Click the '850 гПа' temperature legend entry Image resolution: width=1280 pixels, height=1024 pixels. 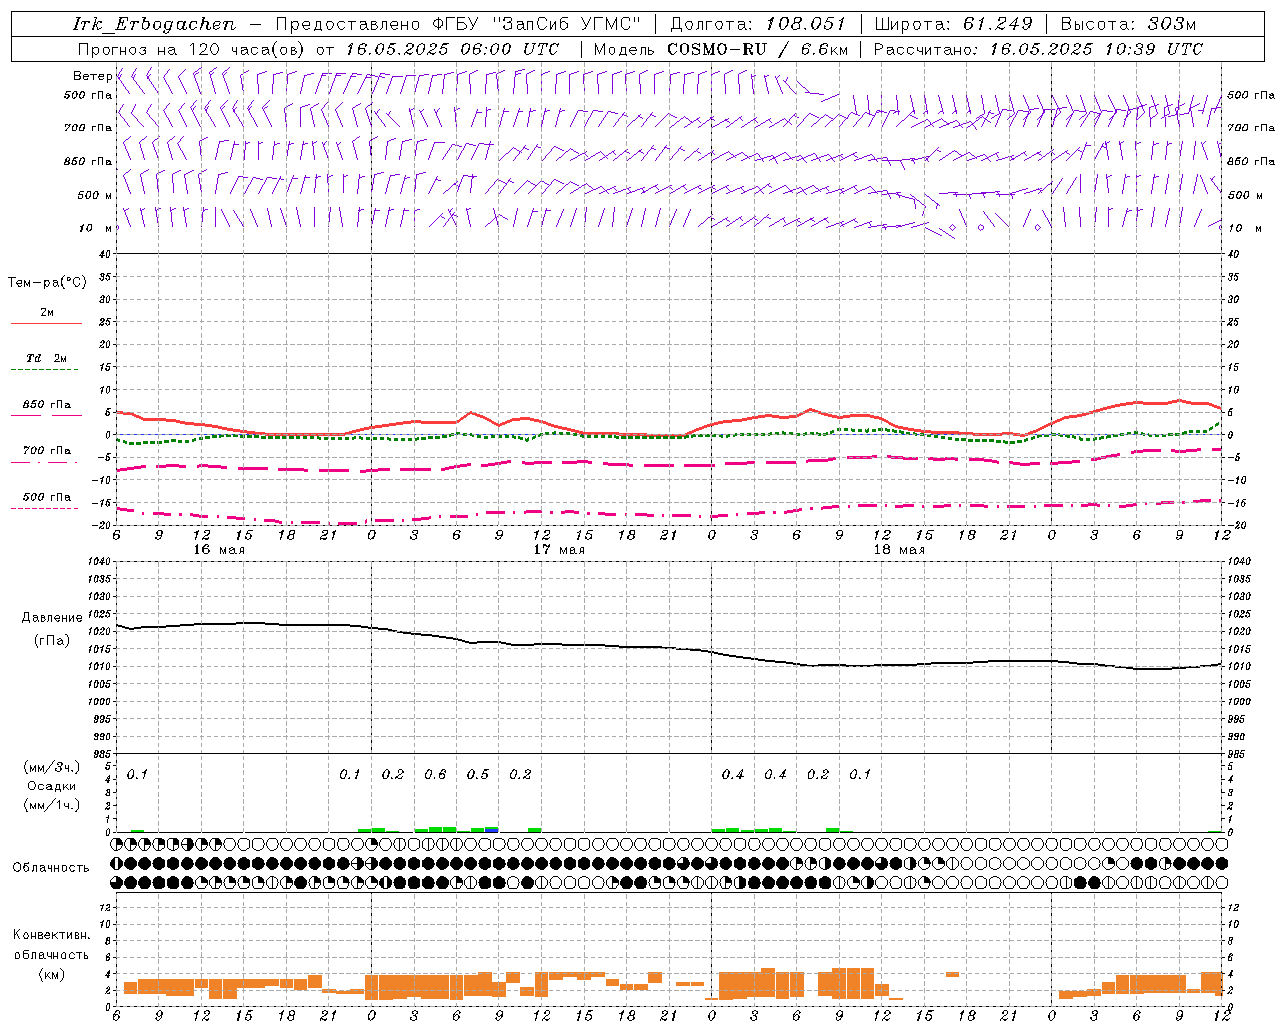click(x=47, y=405)
